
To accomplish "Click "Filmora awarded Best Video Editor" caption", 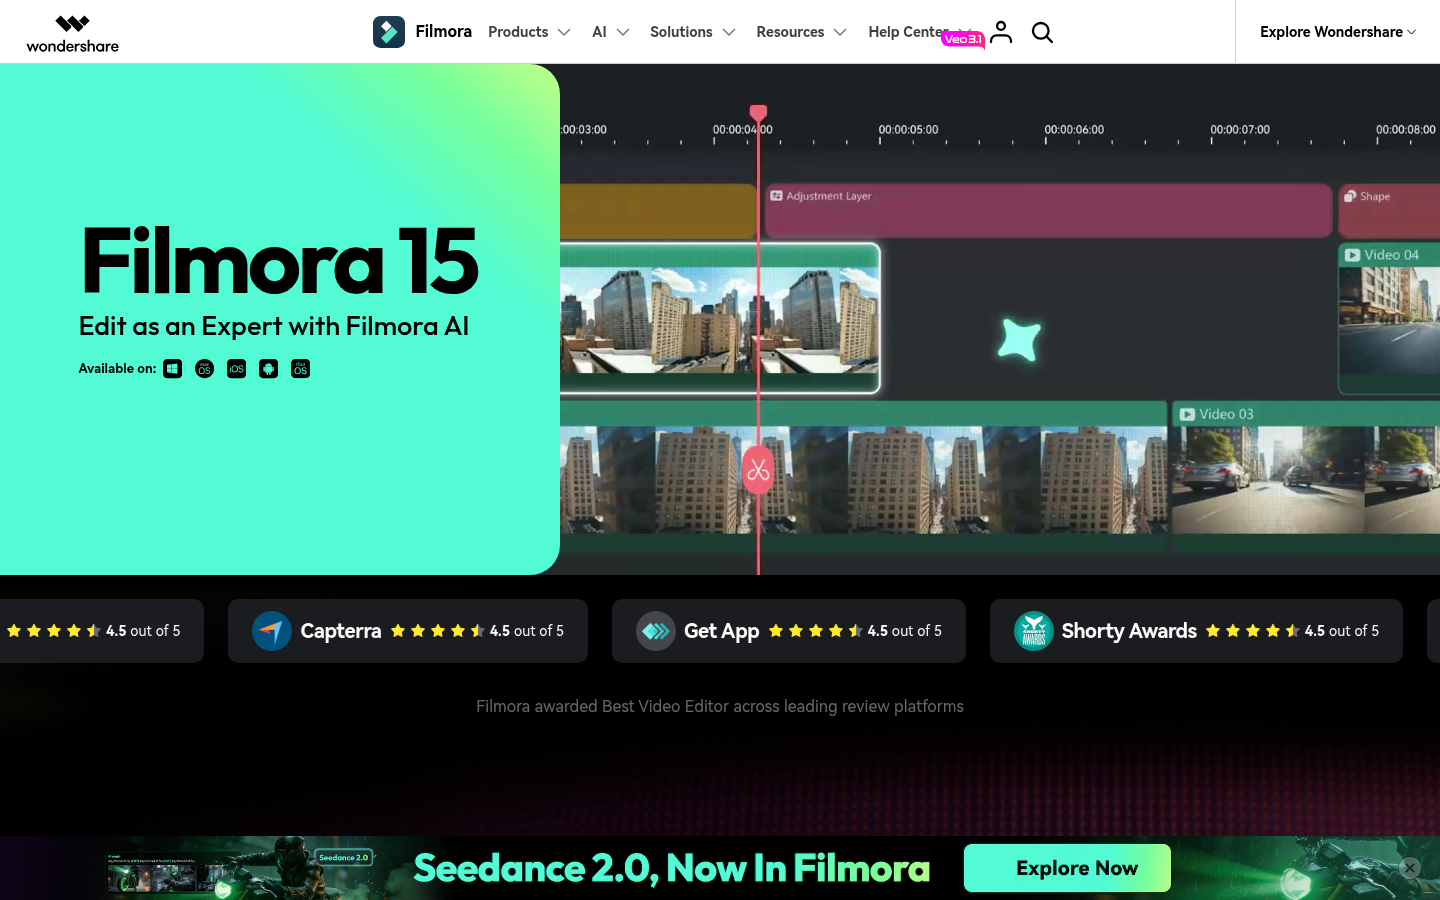I will coord(720,706).
